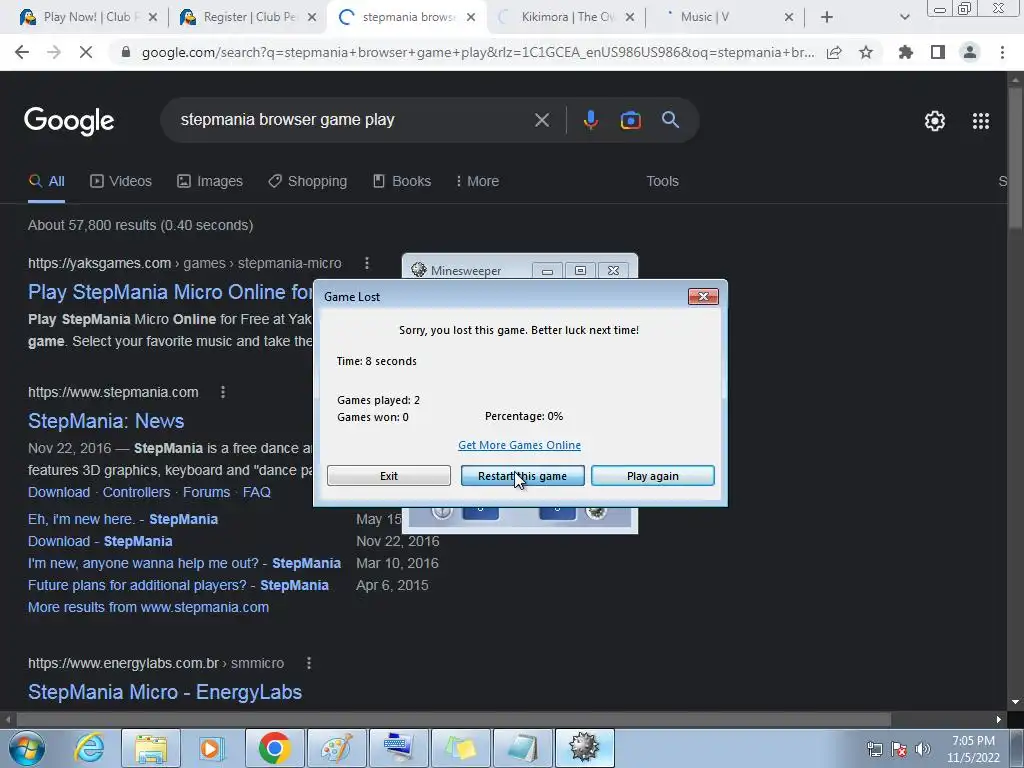Open search Tools options
This screenshot has height=768, width=1024.
click(662, 181)
